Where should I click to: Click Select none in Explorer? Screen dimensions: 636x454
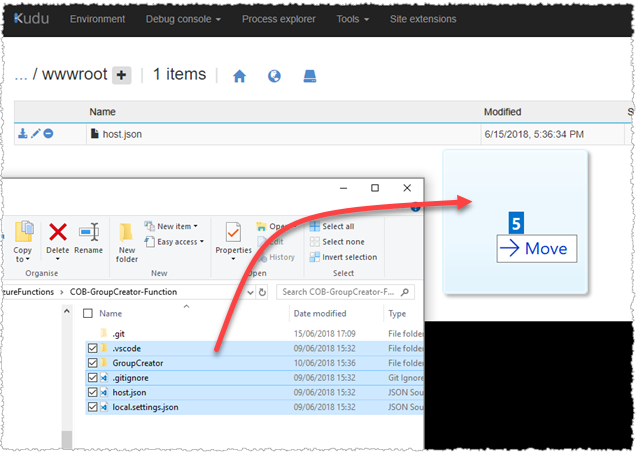(x=337, y=242)
